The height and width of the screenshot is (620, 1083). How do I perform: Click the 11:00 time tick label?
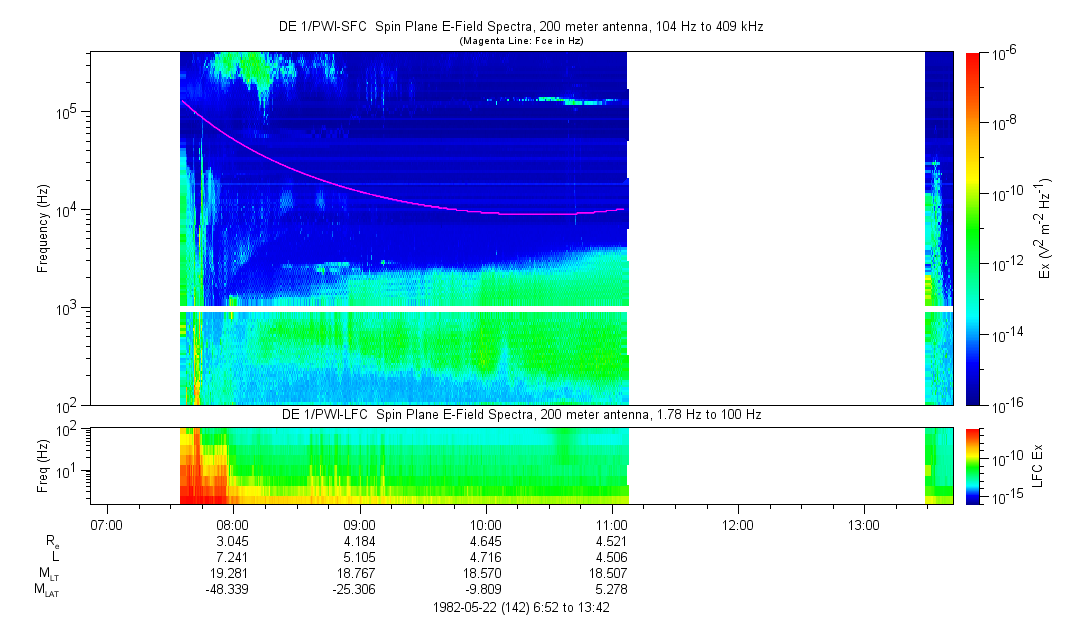[x=611, y=525]
